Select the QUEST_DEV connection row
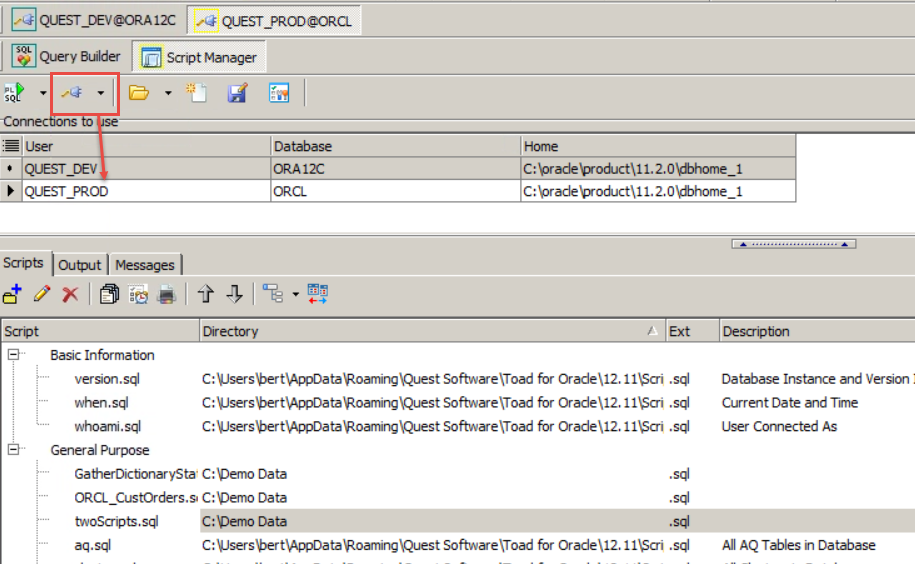The width and height of the screenshot is (915, 564). [398, 169]
